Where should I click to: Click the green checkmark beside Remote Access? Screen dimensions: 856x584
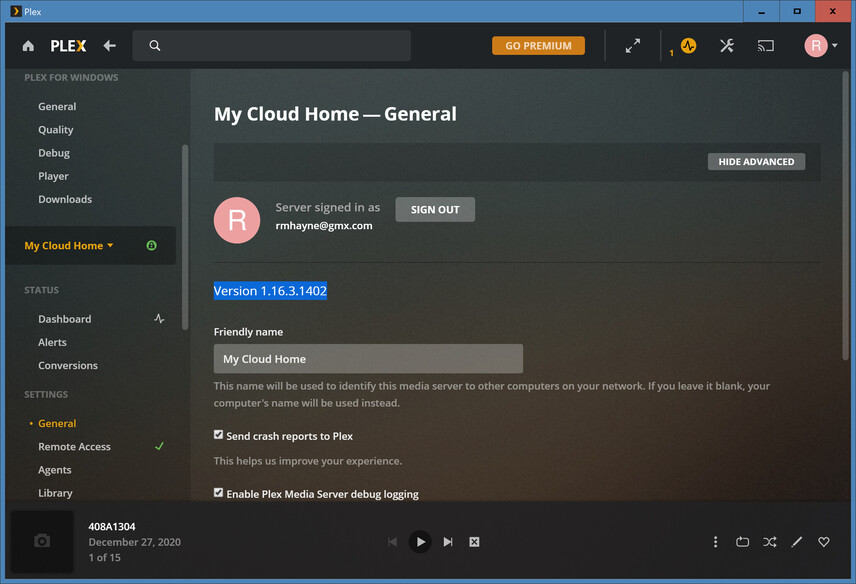pos(159,446)
